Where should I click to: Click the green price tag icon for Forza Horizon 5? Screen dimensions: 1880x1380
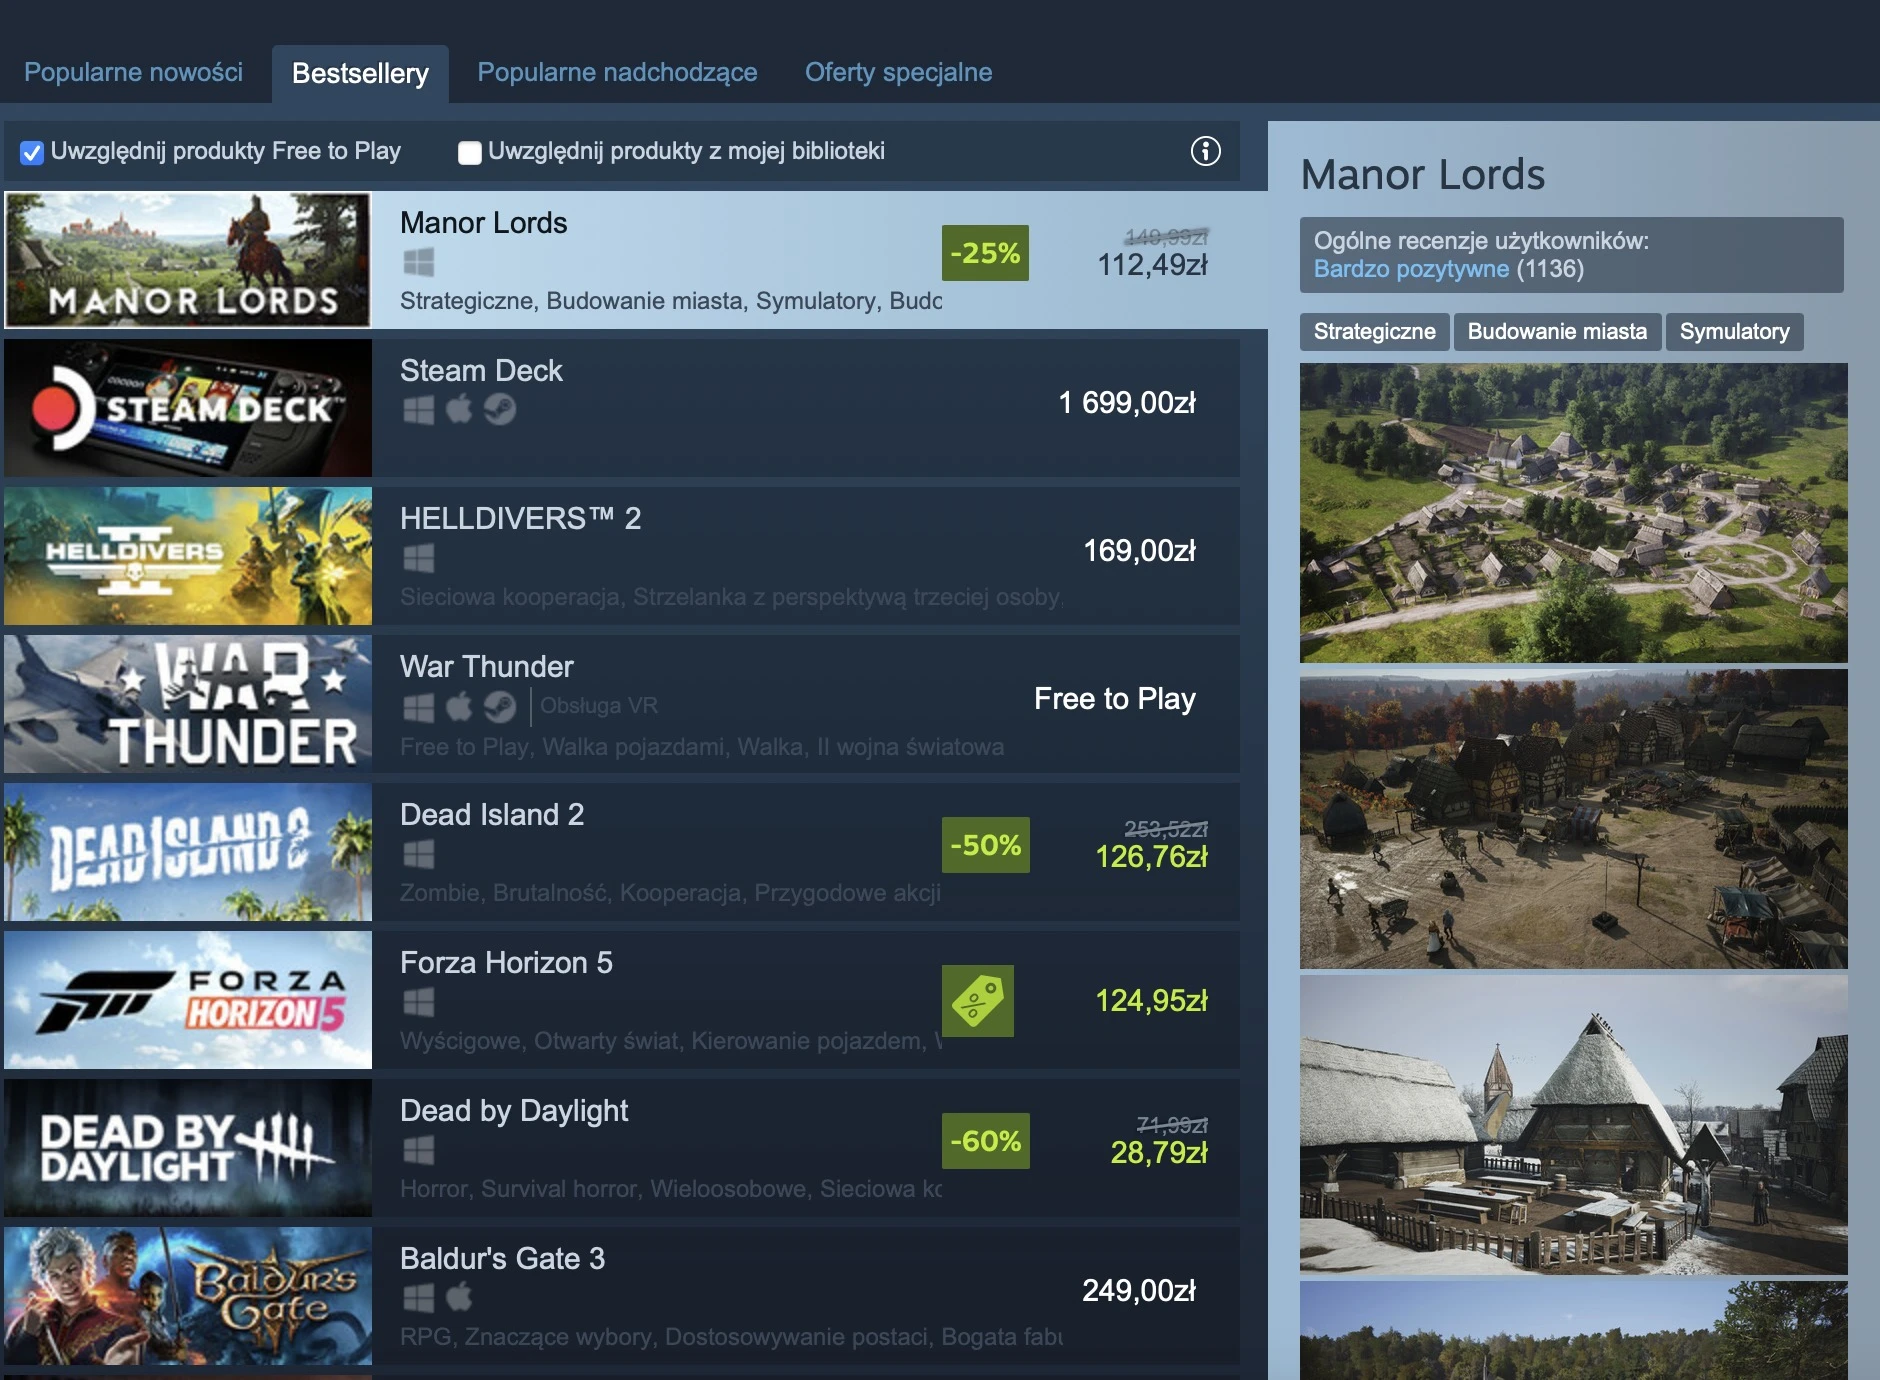[978, 1001]
